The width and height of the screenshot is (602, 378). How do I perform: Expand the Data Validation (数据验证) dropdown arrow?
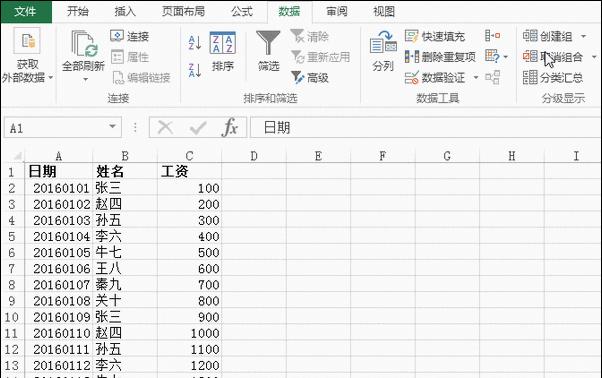[476, 78]
